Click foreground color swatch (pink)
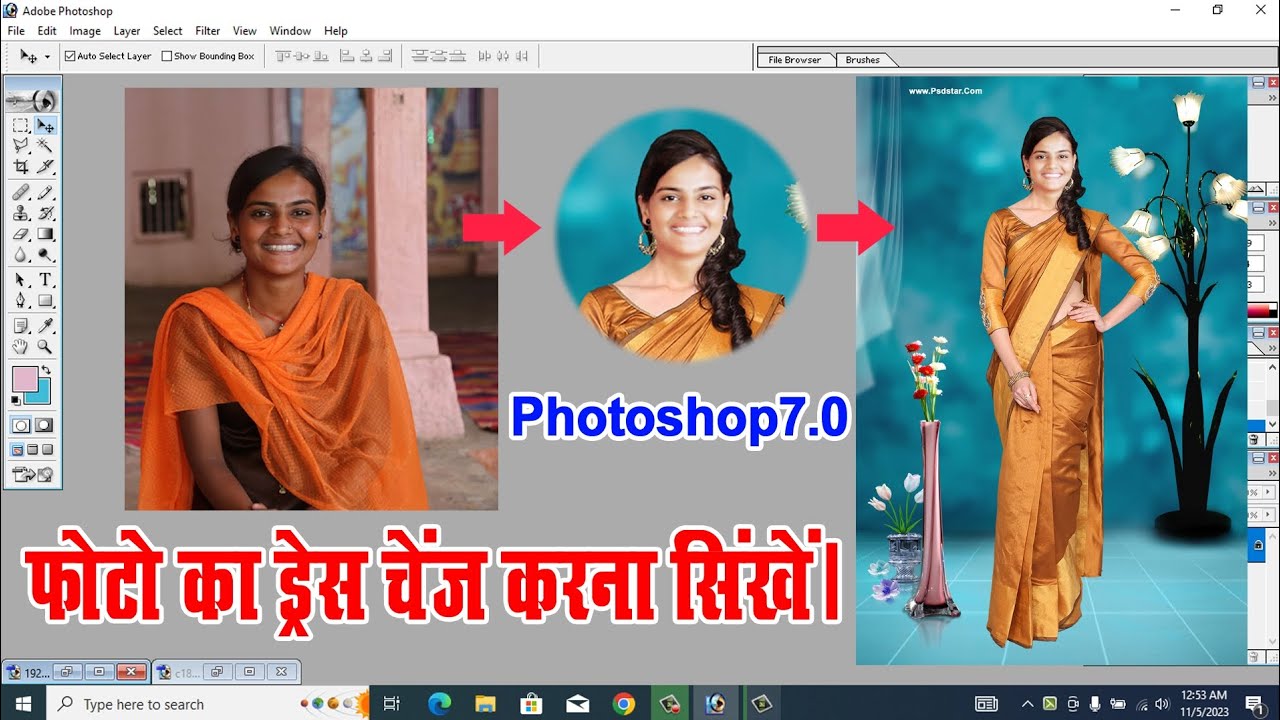This screenshot has width=1280, height=720. coord(24,379)
